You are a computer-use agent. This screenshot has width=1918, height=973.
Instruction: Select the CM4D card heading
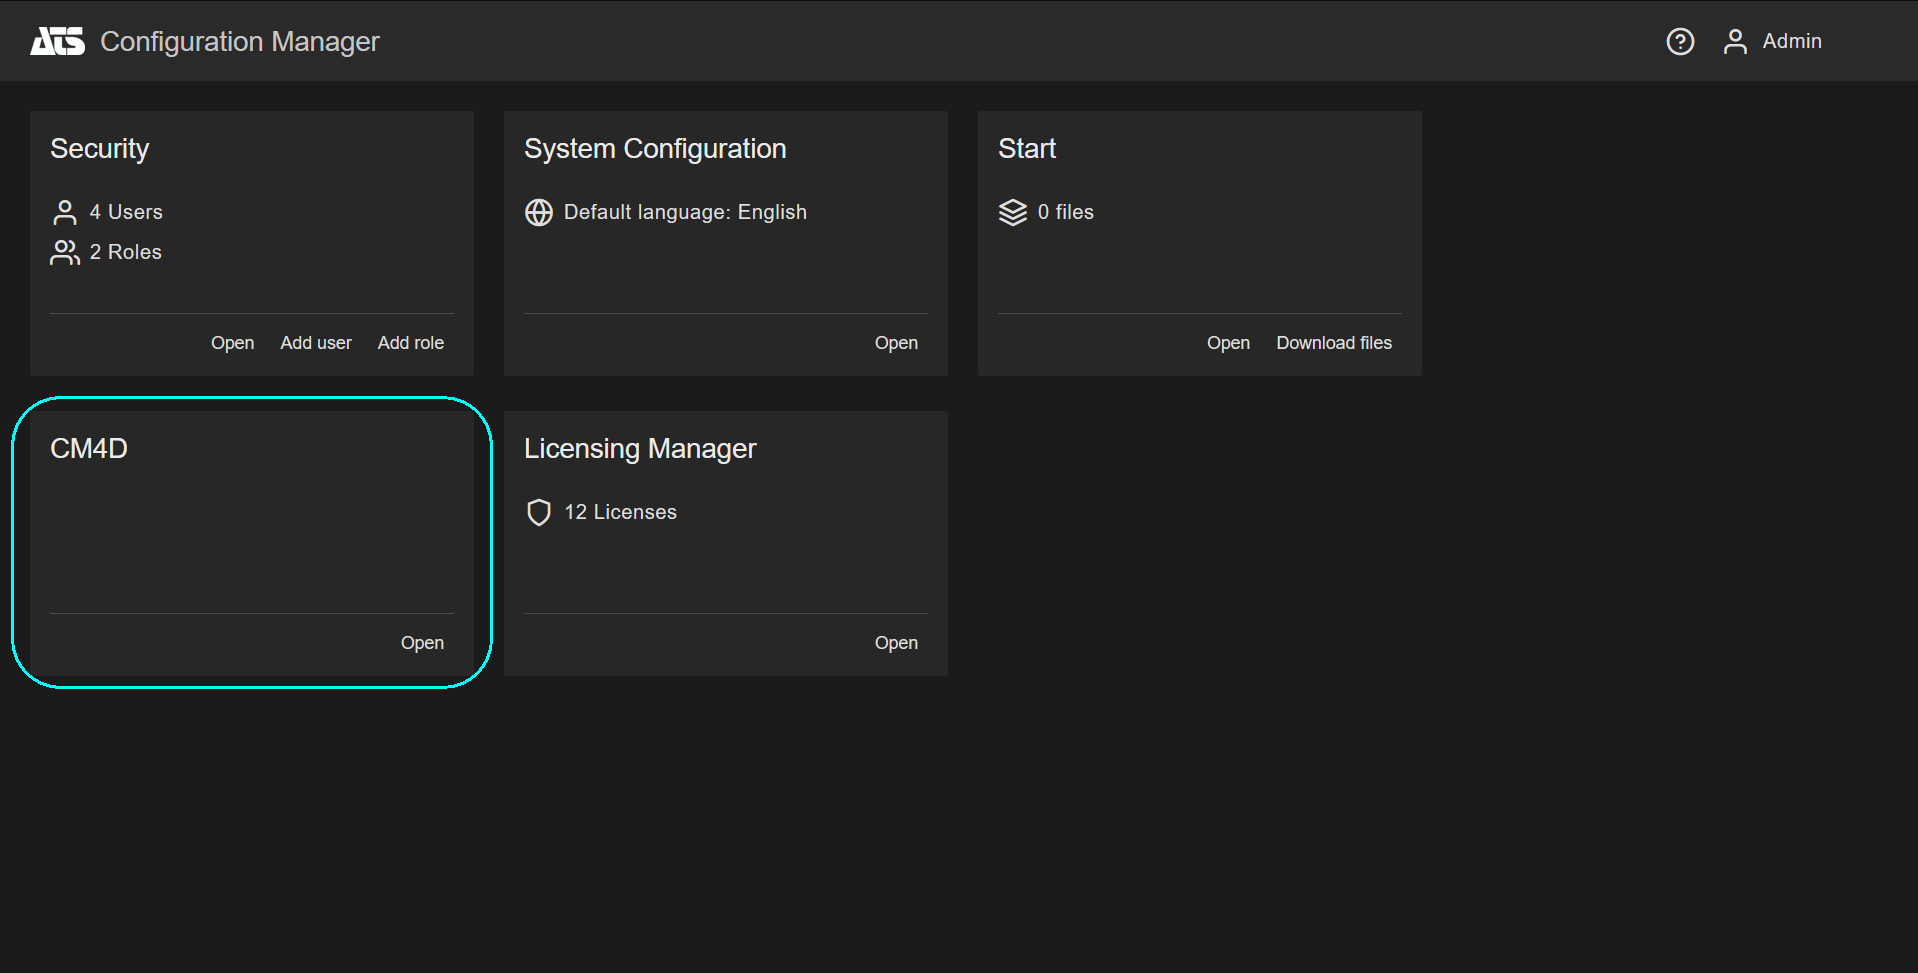pyautogui.click(x=89, y=448)
